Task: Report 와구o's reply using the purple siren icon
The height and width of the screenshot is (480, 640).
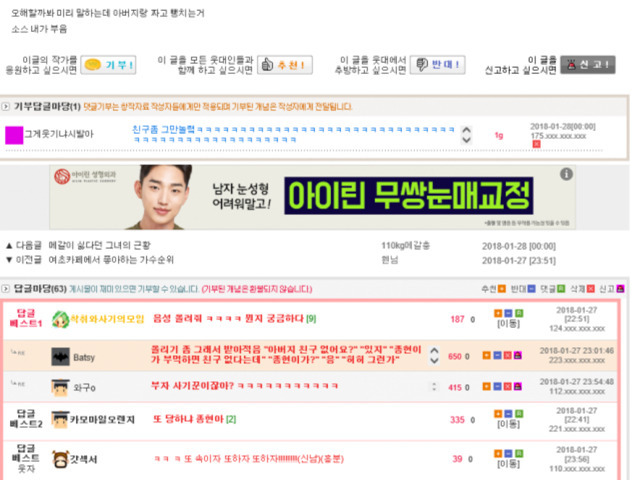Action: point(518,386)
